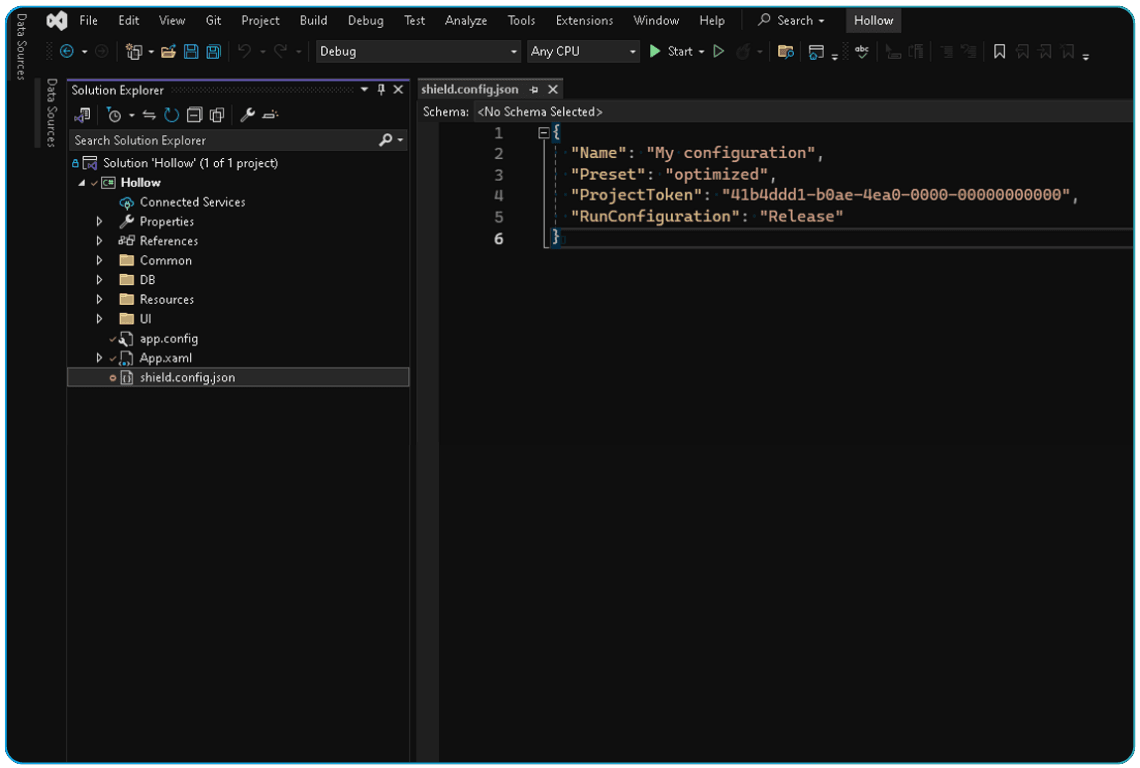Click Preview Selected Items icon in Solution Explorer
Screen dimensions: 1140x768
click(x=270, y=115)
